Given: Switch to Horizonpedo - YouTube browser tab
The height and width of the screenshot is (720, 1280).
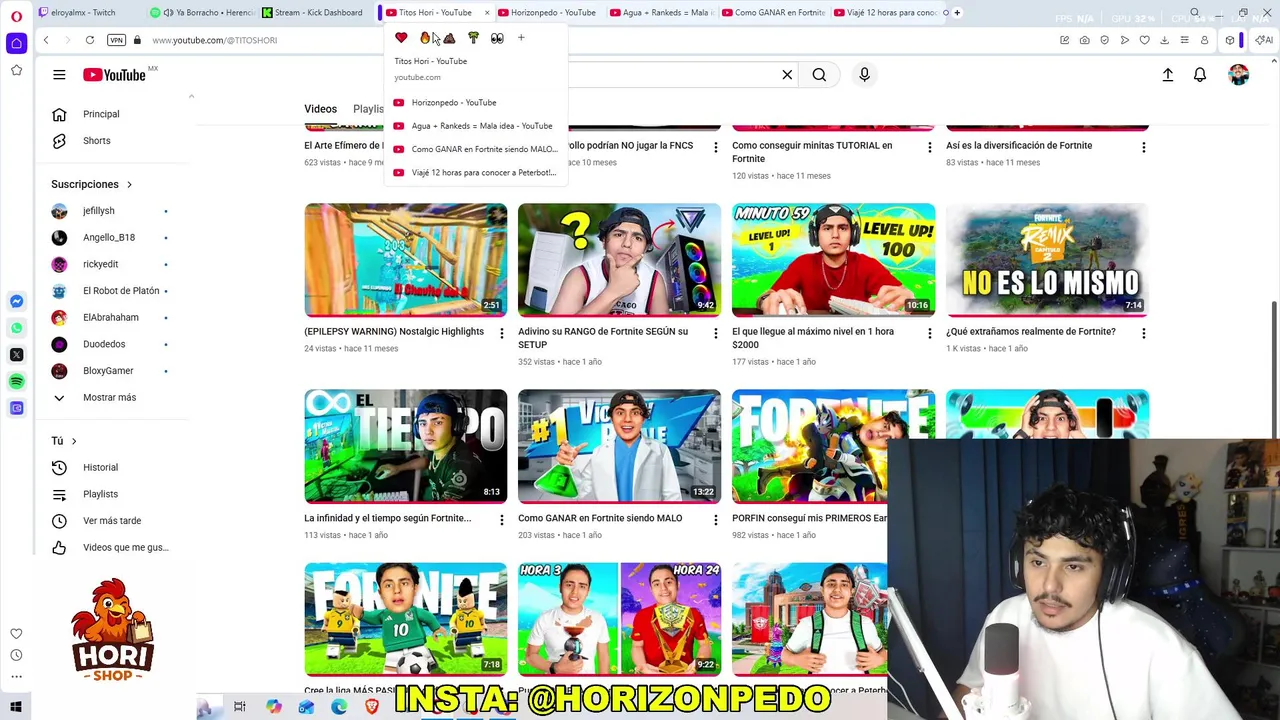Looking at the screenshot, I should 553,13.
